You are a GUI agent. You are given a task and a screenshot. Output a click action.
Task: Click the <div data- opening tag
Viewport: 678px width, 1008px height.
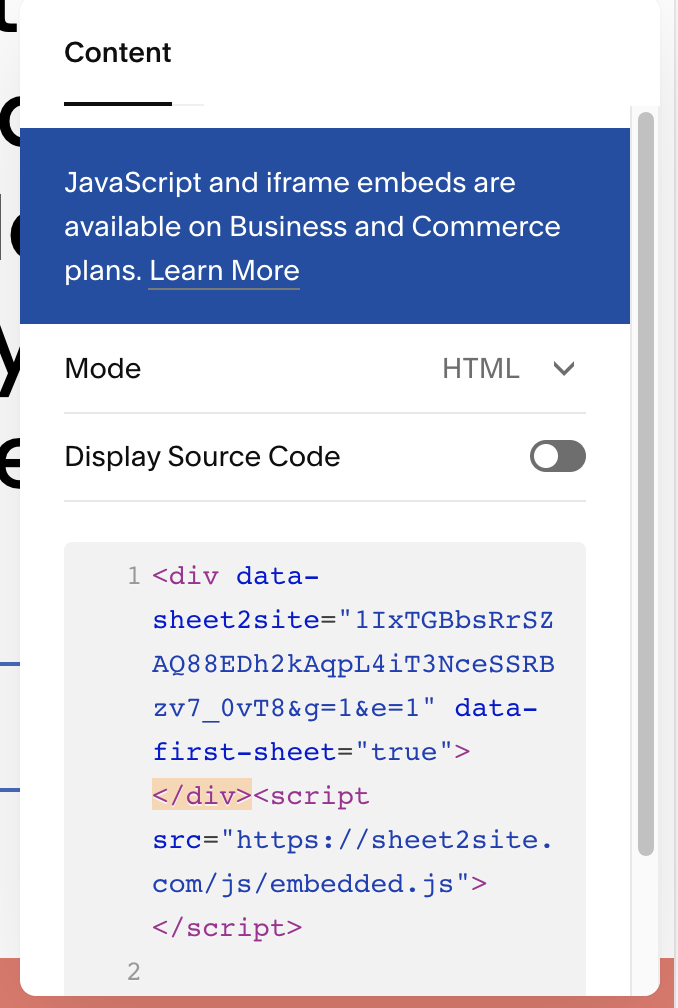(235, 575)
